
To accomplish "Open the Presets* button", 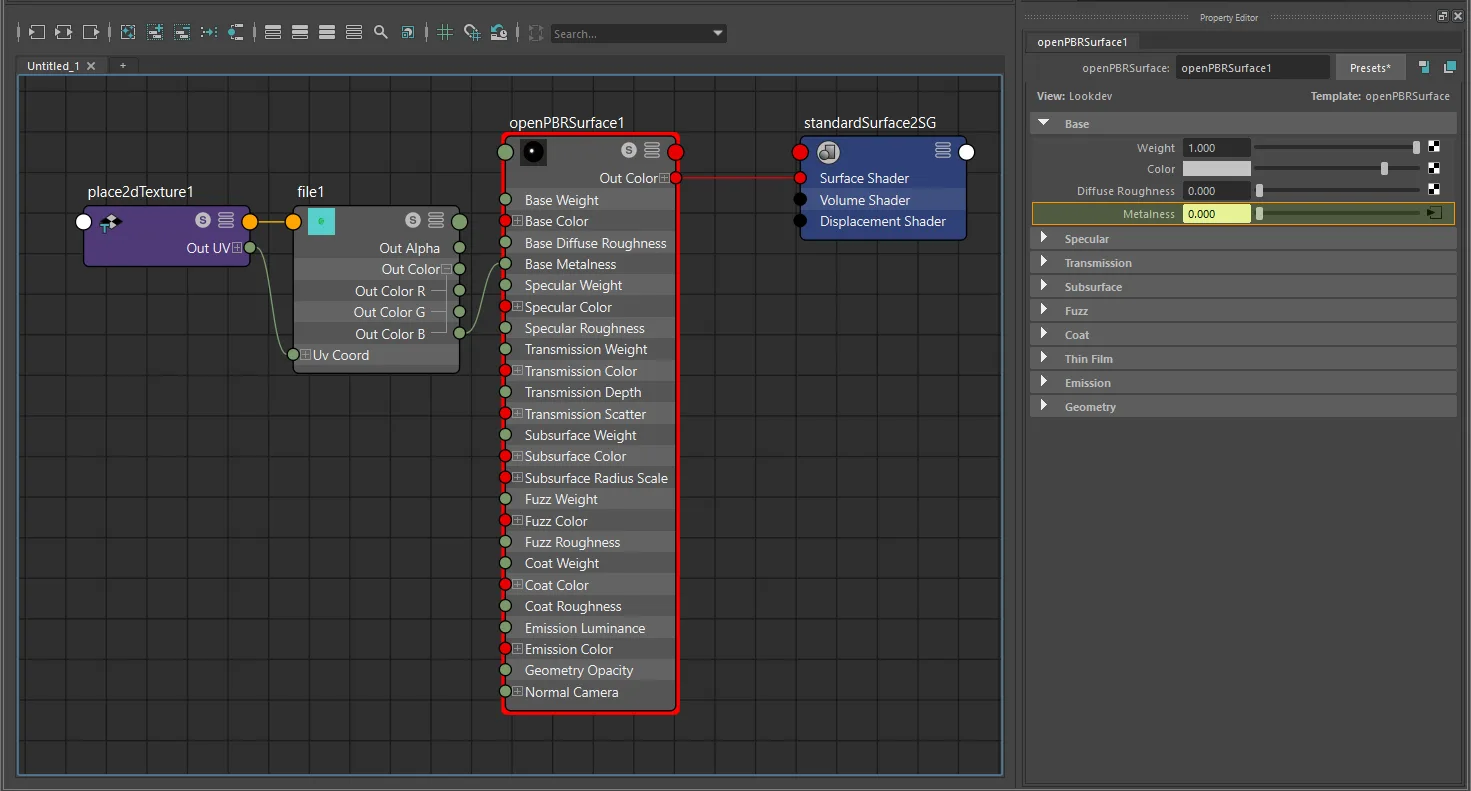I will tap(1370, 68).
